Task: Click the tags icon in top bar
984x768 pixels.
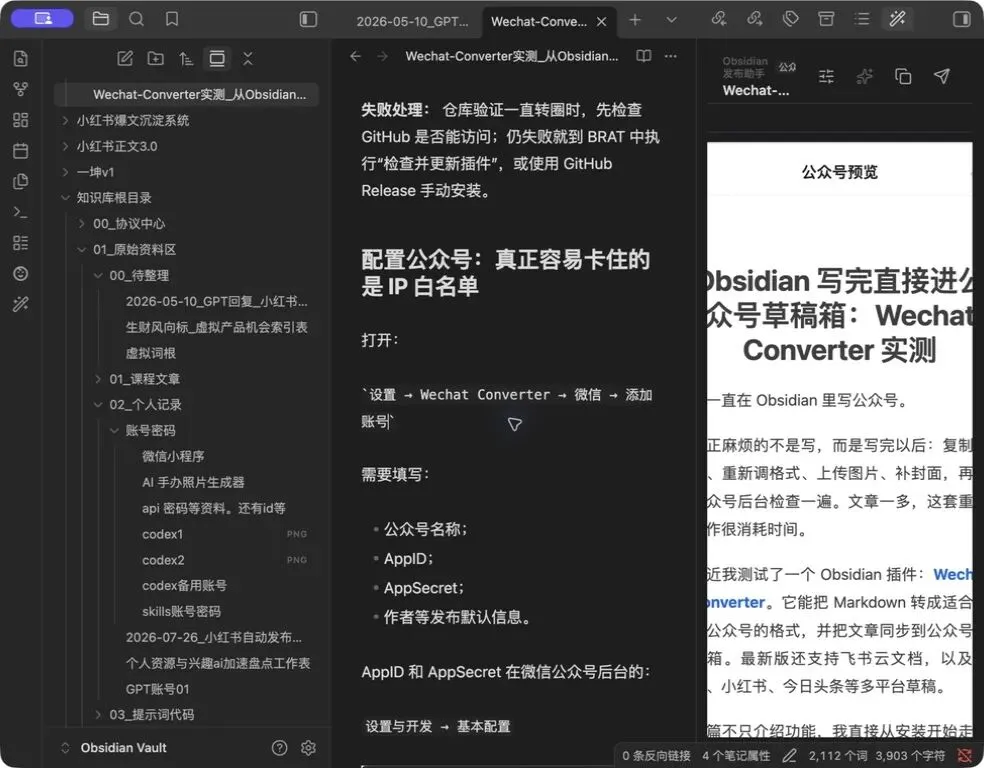Action: [x=791, y=19]
